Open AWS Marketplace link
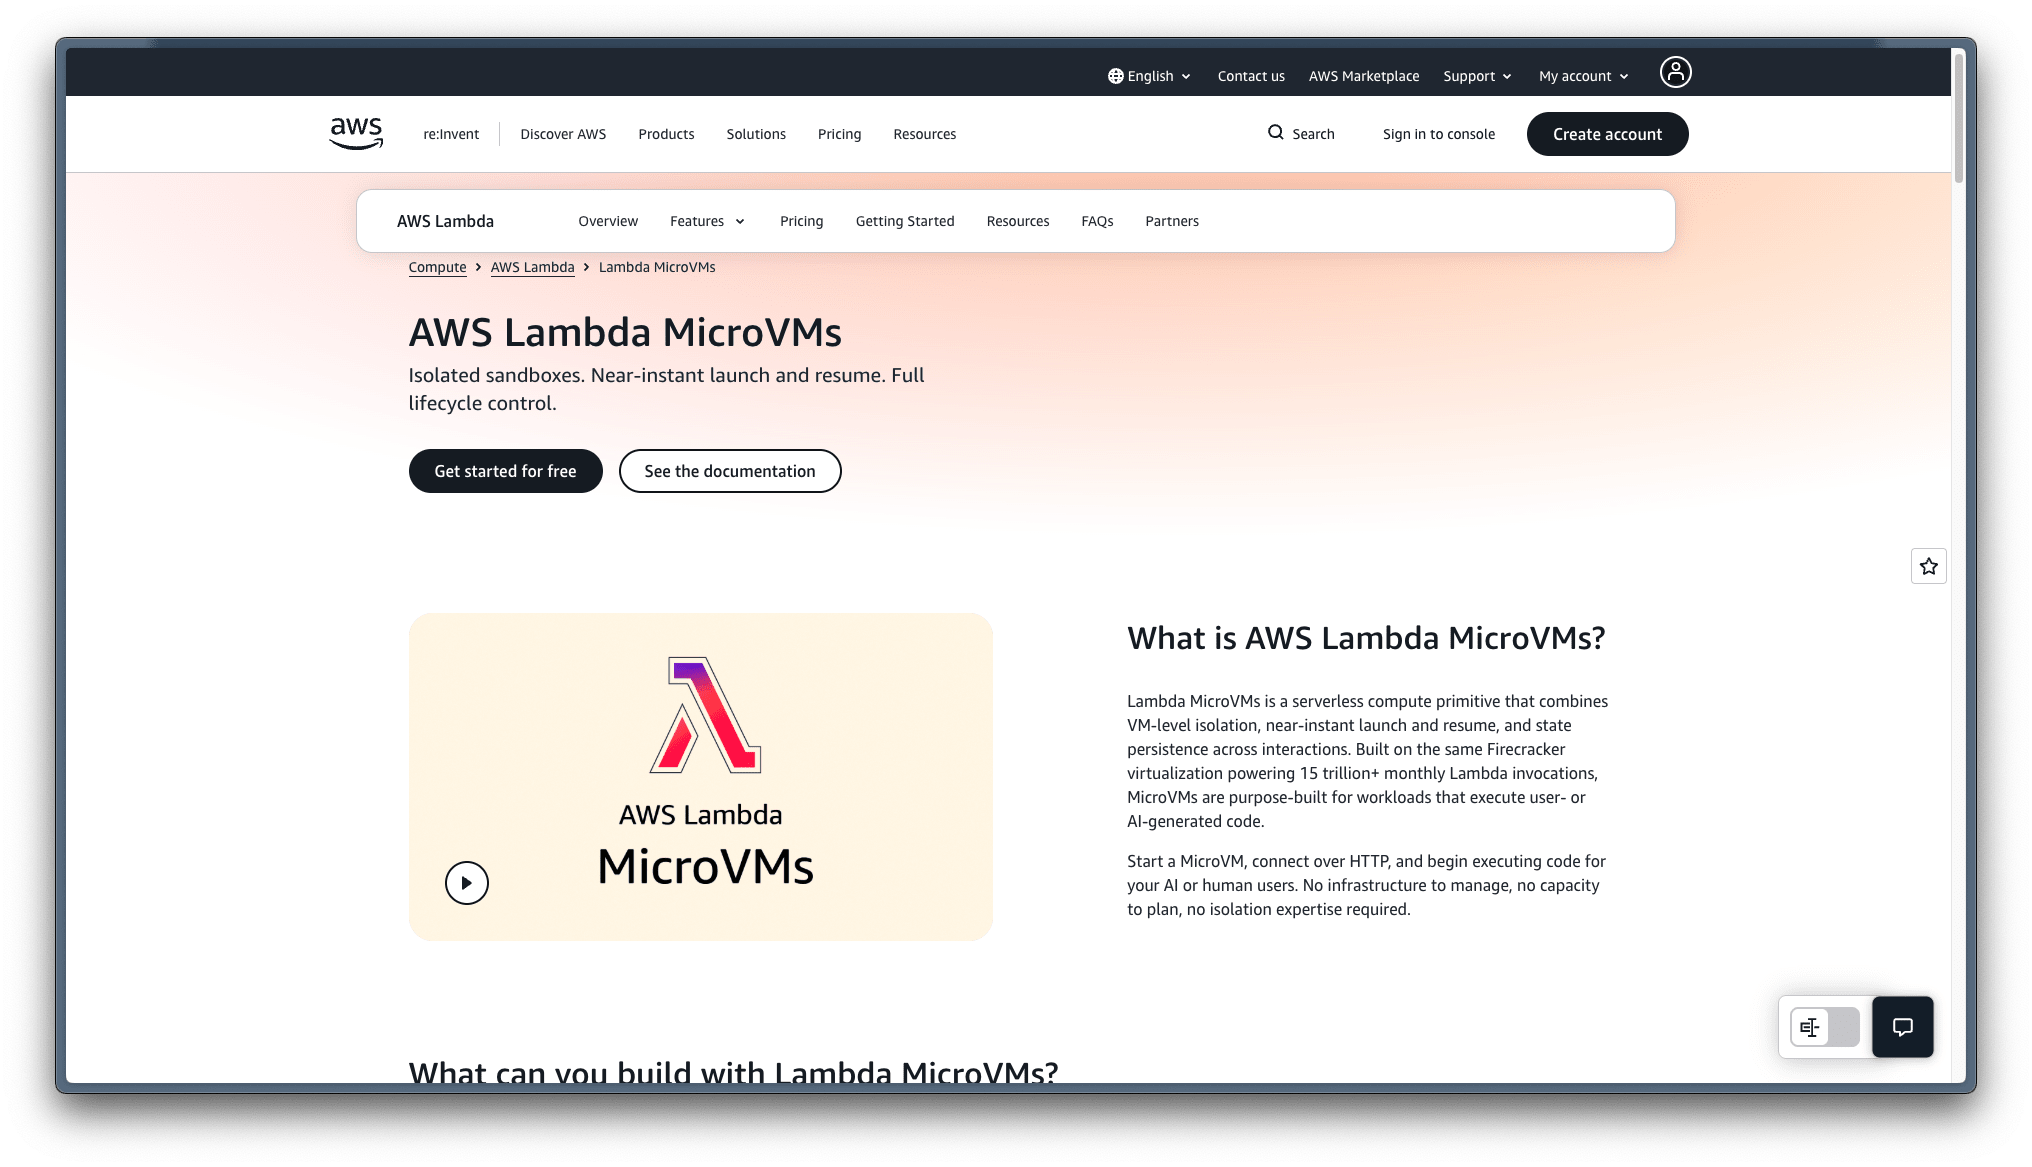The image size is (2032, 1167). click(1364, 76)
